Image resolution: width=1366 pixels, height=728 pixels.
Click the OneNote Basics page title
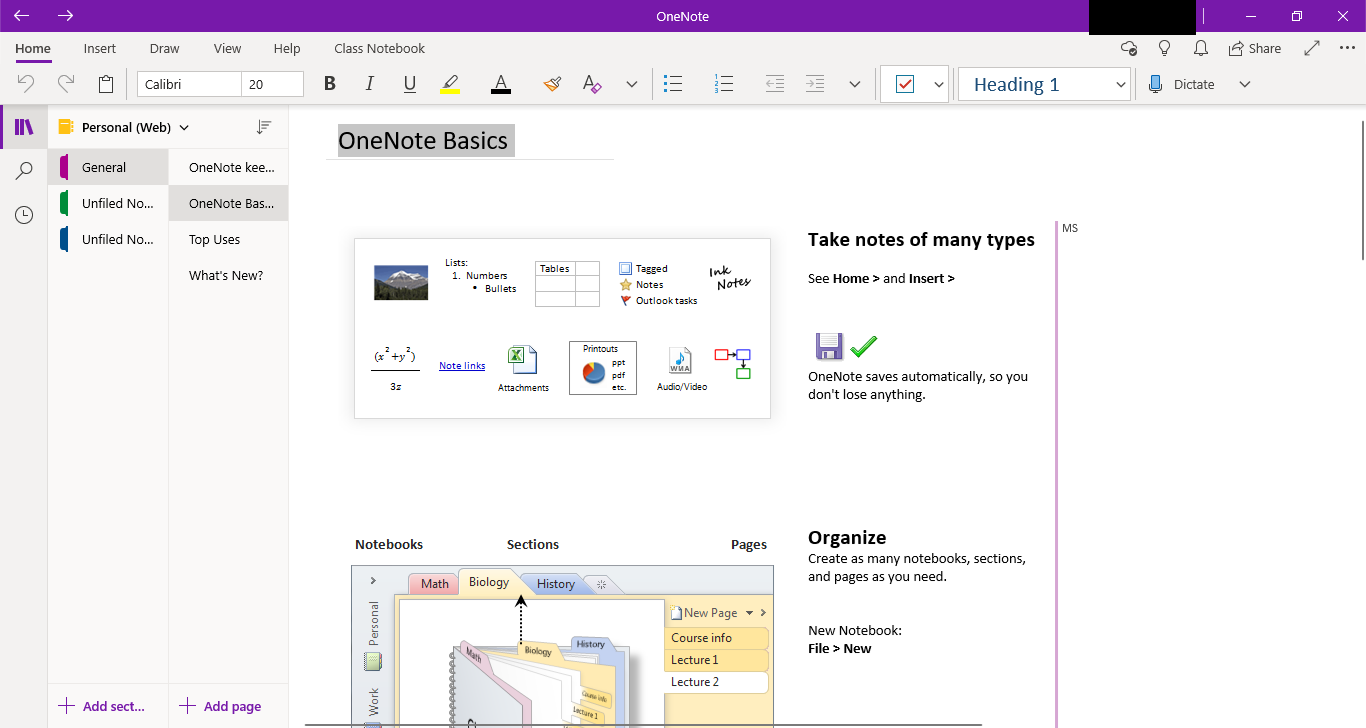tap(423, 140)
